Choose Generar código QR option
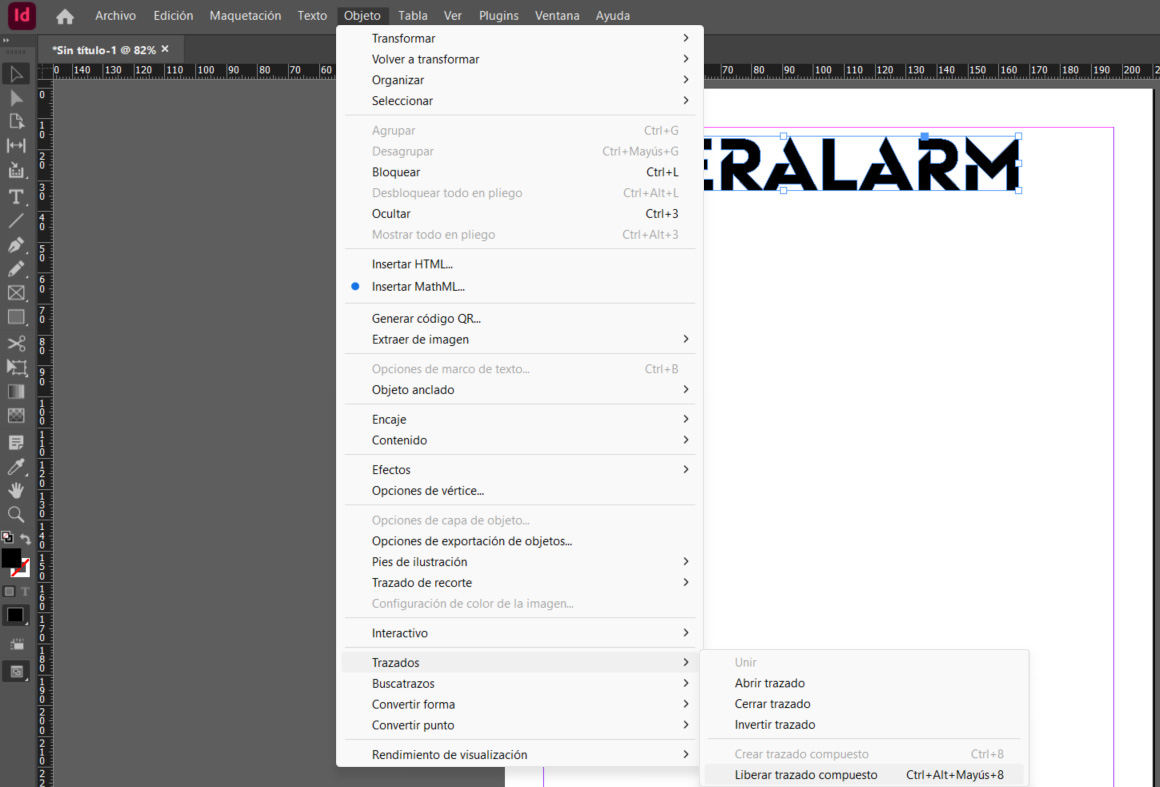Viewport: 1160px width, 787px height. [426, 318]
